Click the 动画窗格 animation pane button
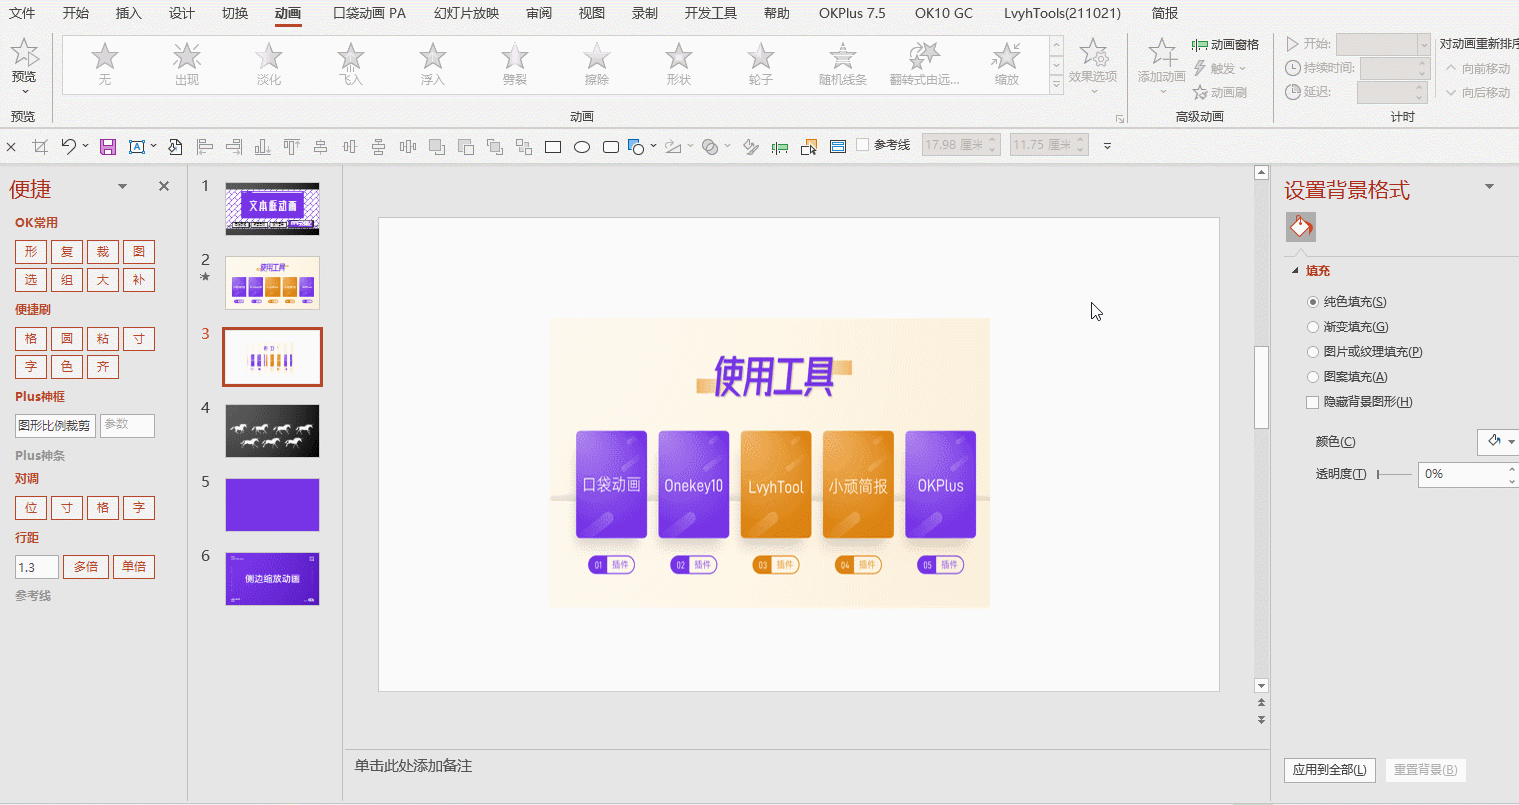This screenshot has height=805, width=1519. coord(1225,45)
